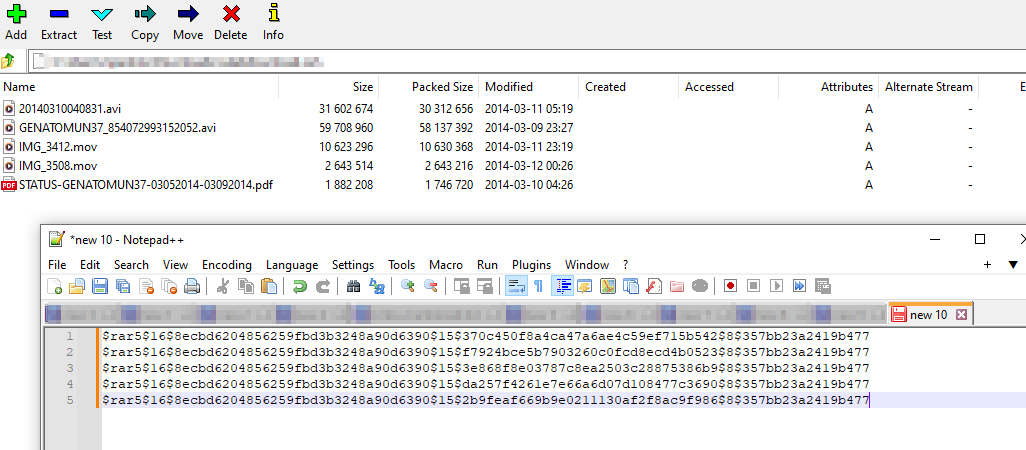
Task: Toggle file monitoring eye icon
Action: (699, 286)
